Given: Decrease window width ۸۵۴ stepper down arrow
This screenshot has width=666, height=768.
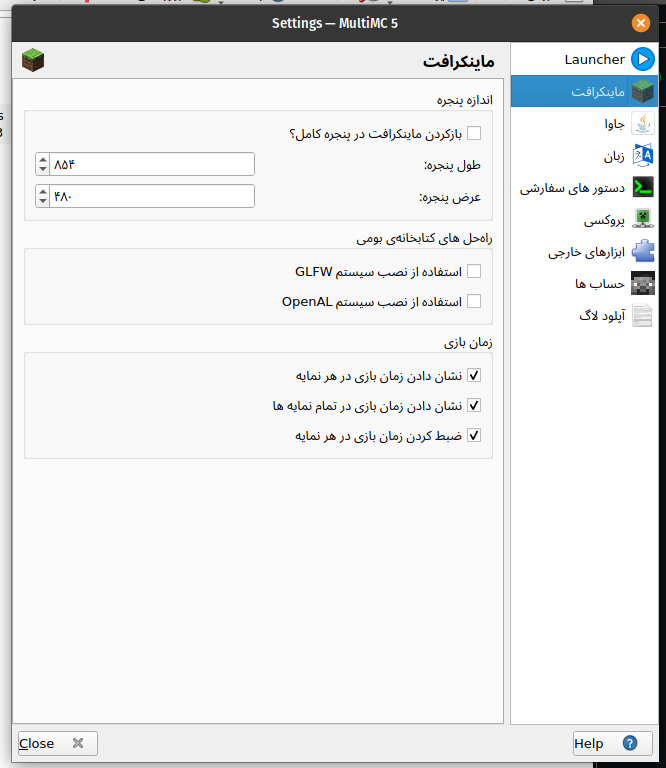Looking at the screenshot, I should [x=43, y=169].
